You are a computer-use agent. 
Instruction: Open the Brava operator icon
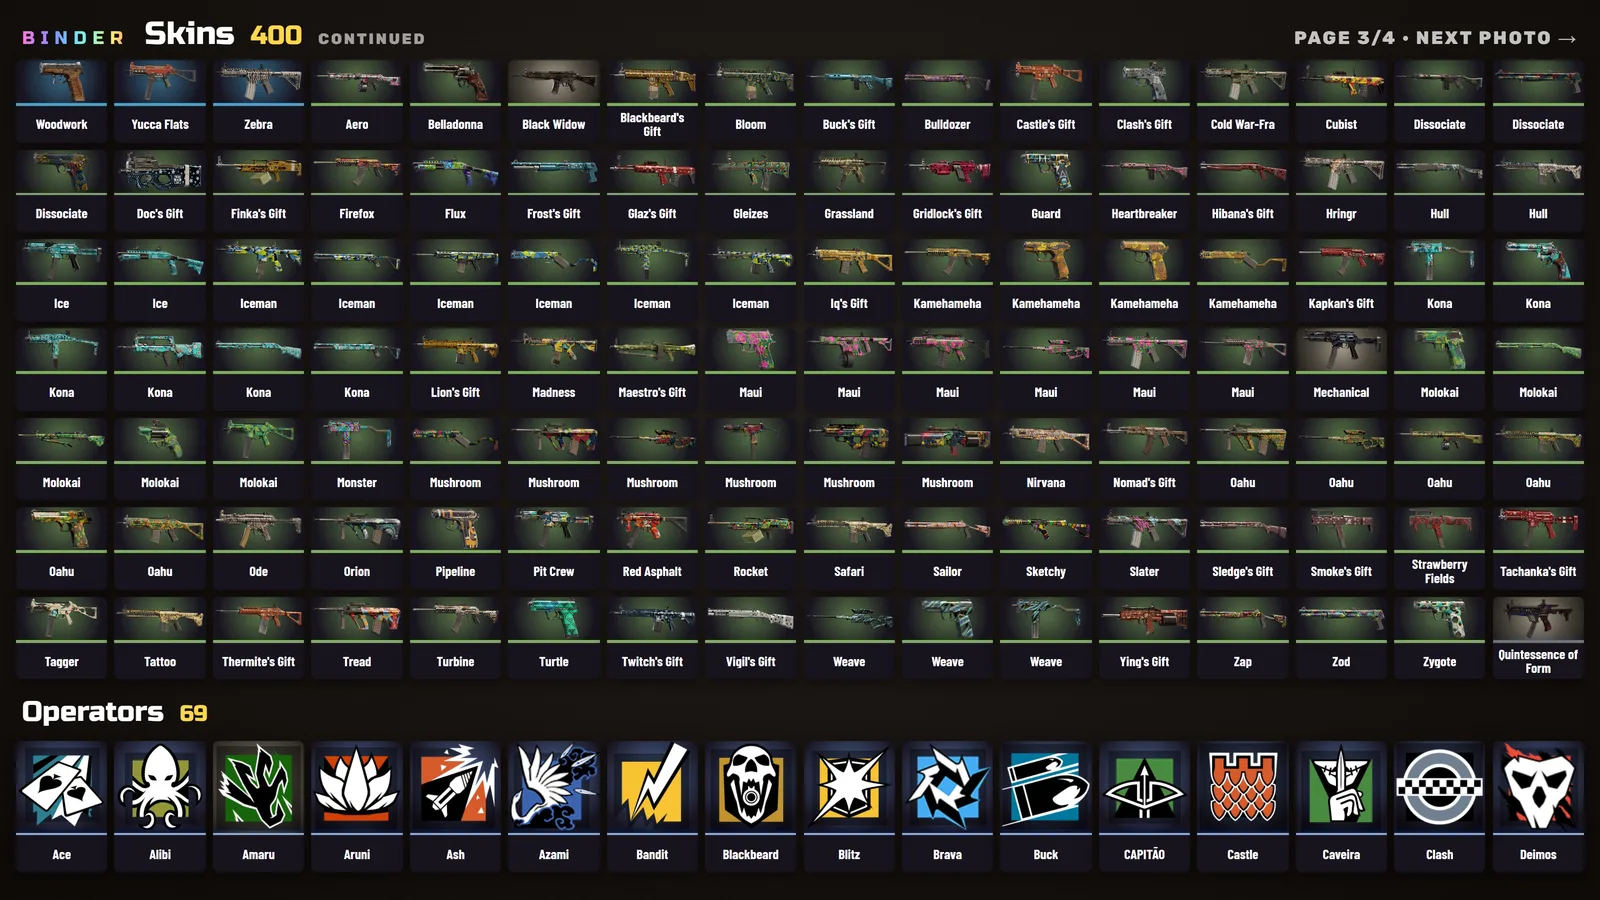(947, 787)
